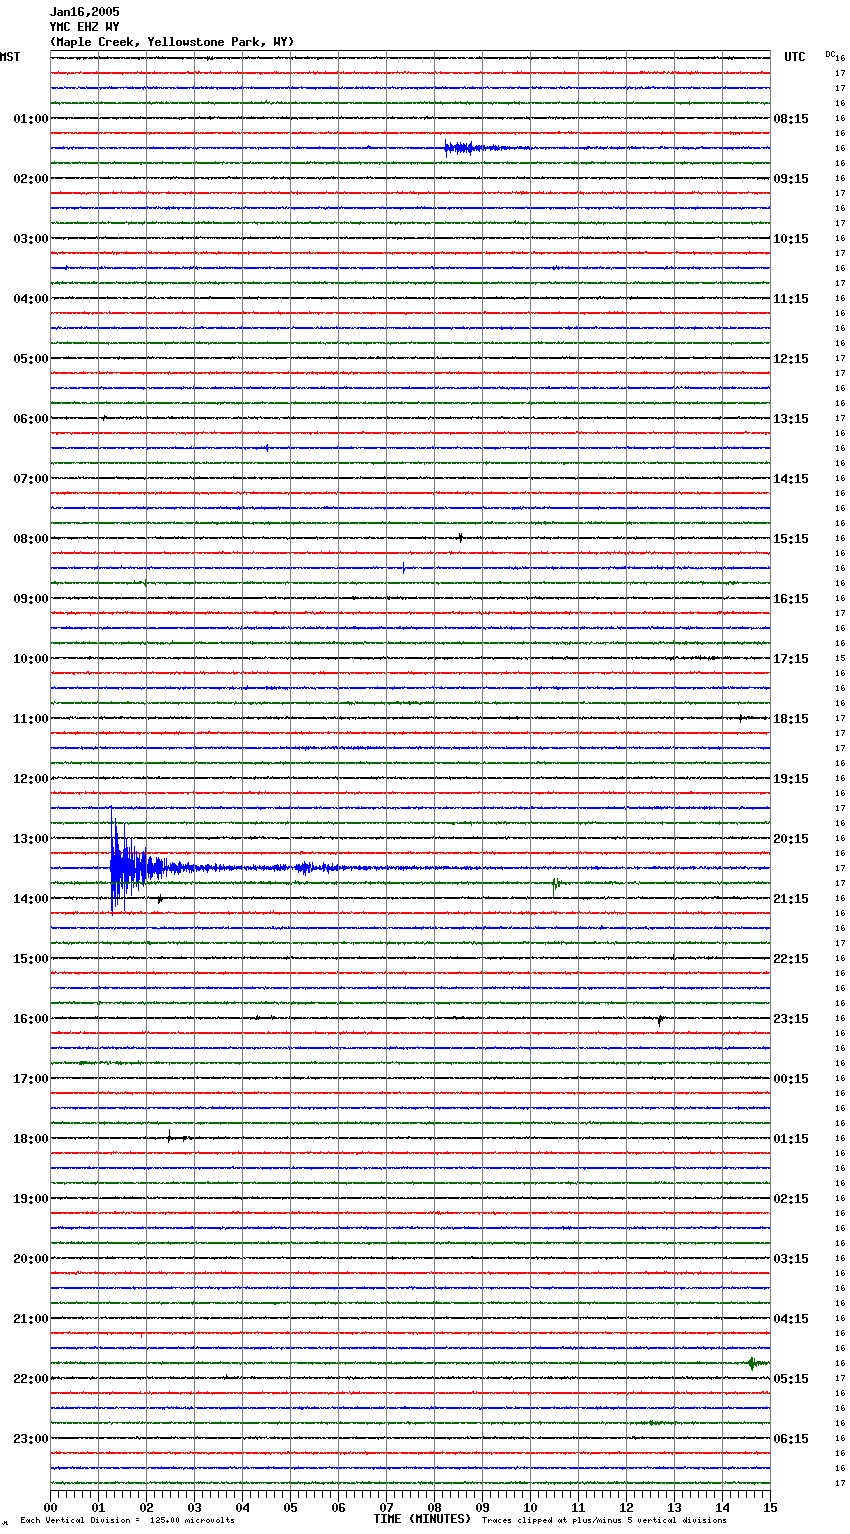Click minute 08 on the bottom axis
This screenshot has width=850, height=1534.
435,1507
